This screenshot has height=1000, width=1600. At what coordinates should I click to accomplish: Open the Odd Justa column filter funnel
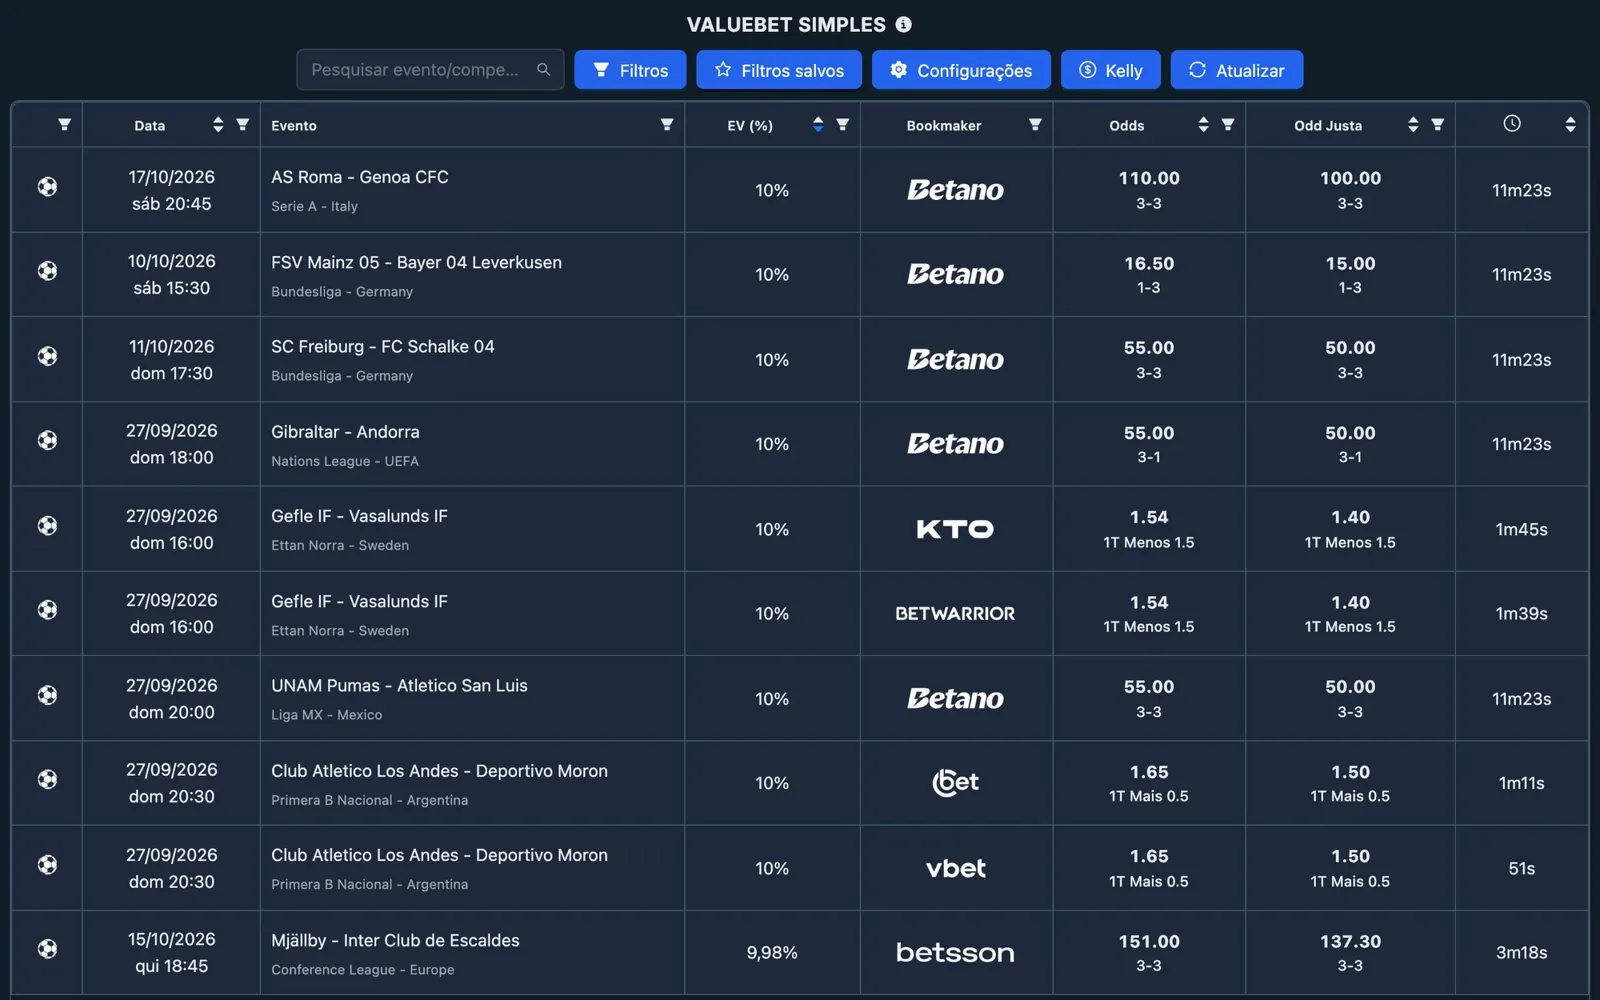pyautogui.click(x=1437, y=125)
